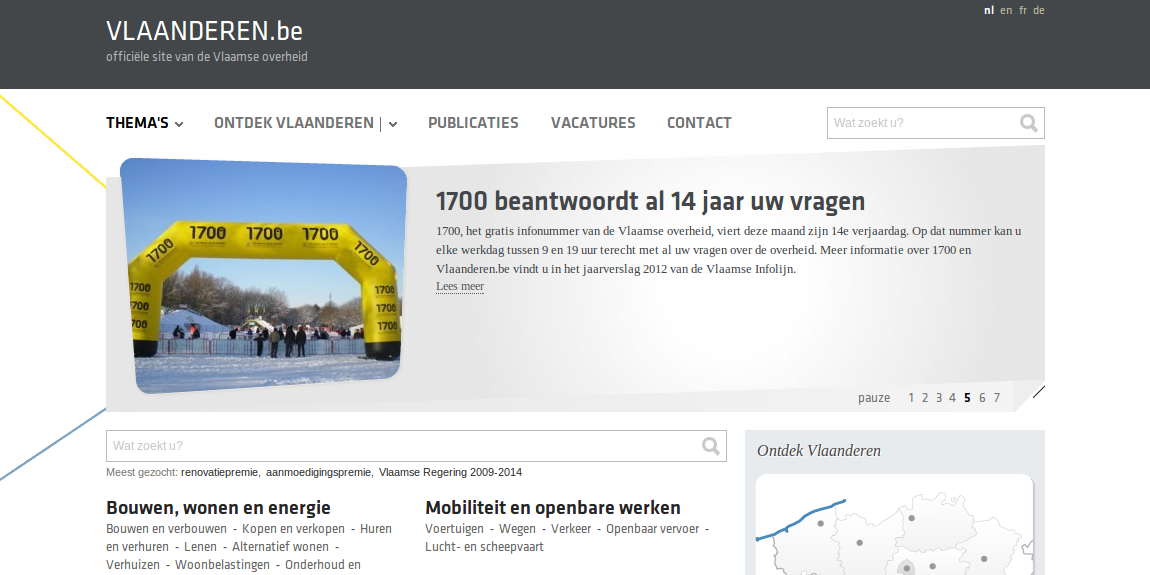Viewport: 1150px width, 575px height.
Task: Open the ONTDEK VLAANDEREN menu
Action: coord(294,122)
